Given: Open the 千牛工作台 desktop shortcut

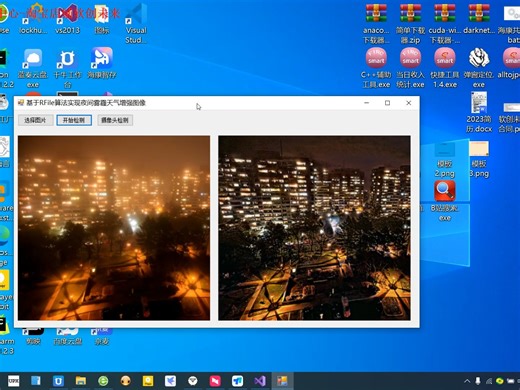Looking at the screenshot, I should [x=67, y=68].
